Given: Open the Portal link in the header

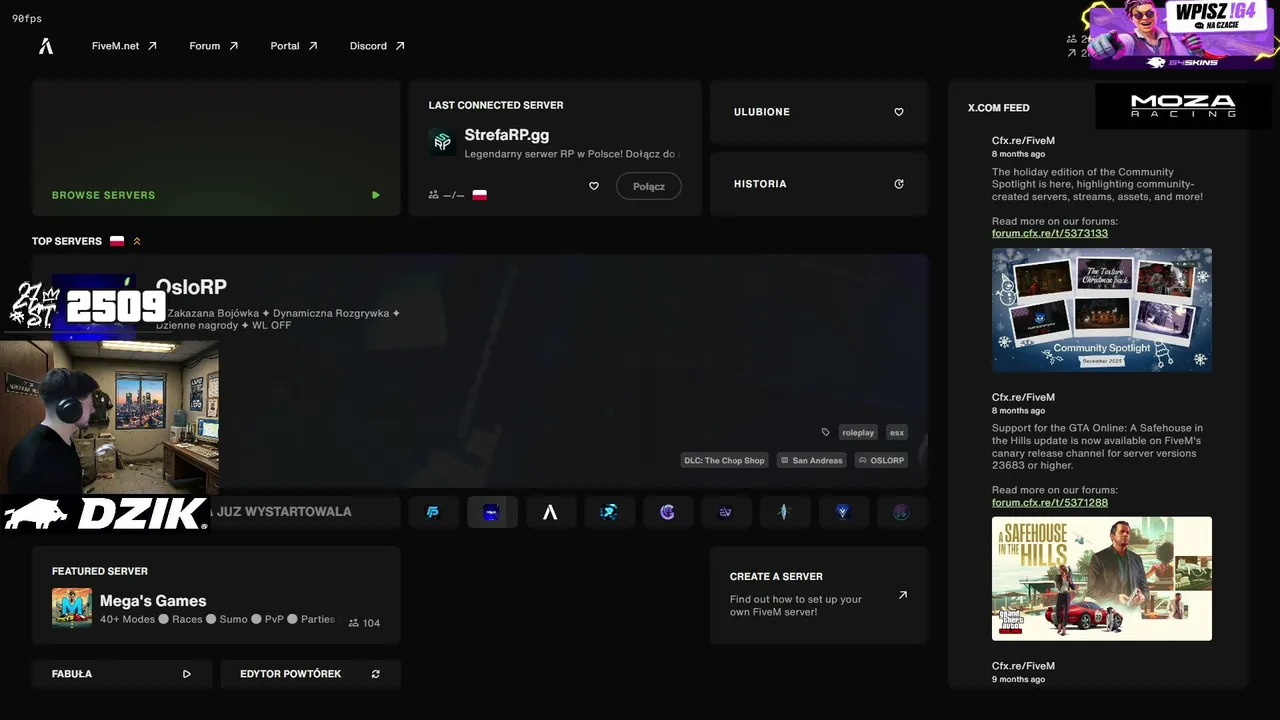Looking at the screenshot, I should [294, 46].
